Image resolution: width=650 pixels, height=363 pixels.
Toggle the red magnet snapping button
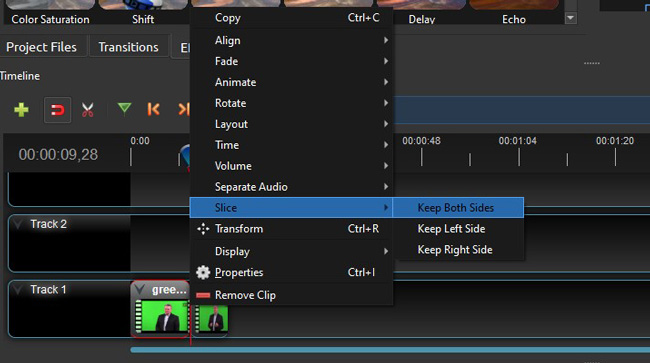(x=57, y=110)
